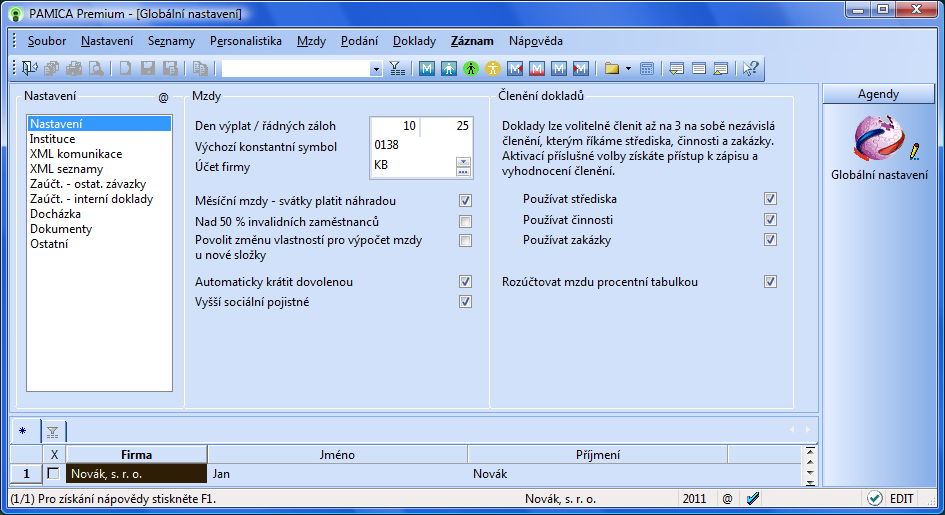Open the Personalistika menu
This screenshot has width=945, height=515.
tap(245, 41)
